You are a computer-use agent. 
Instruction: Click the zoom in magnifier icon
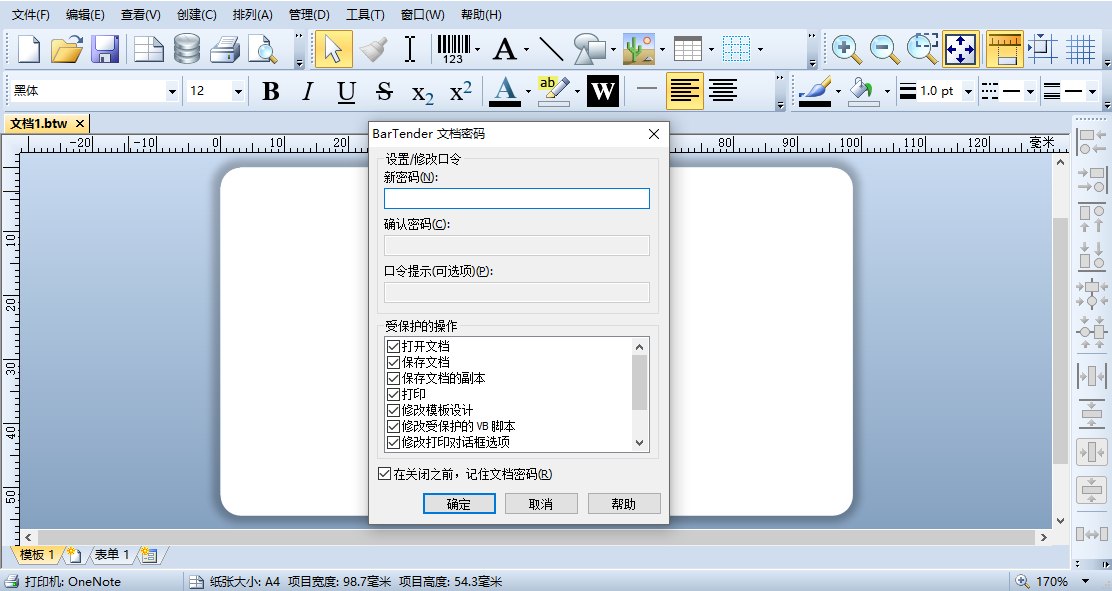847,50
